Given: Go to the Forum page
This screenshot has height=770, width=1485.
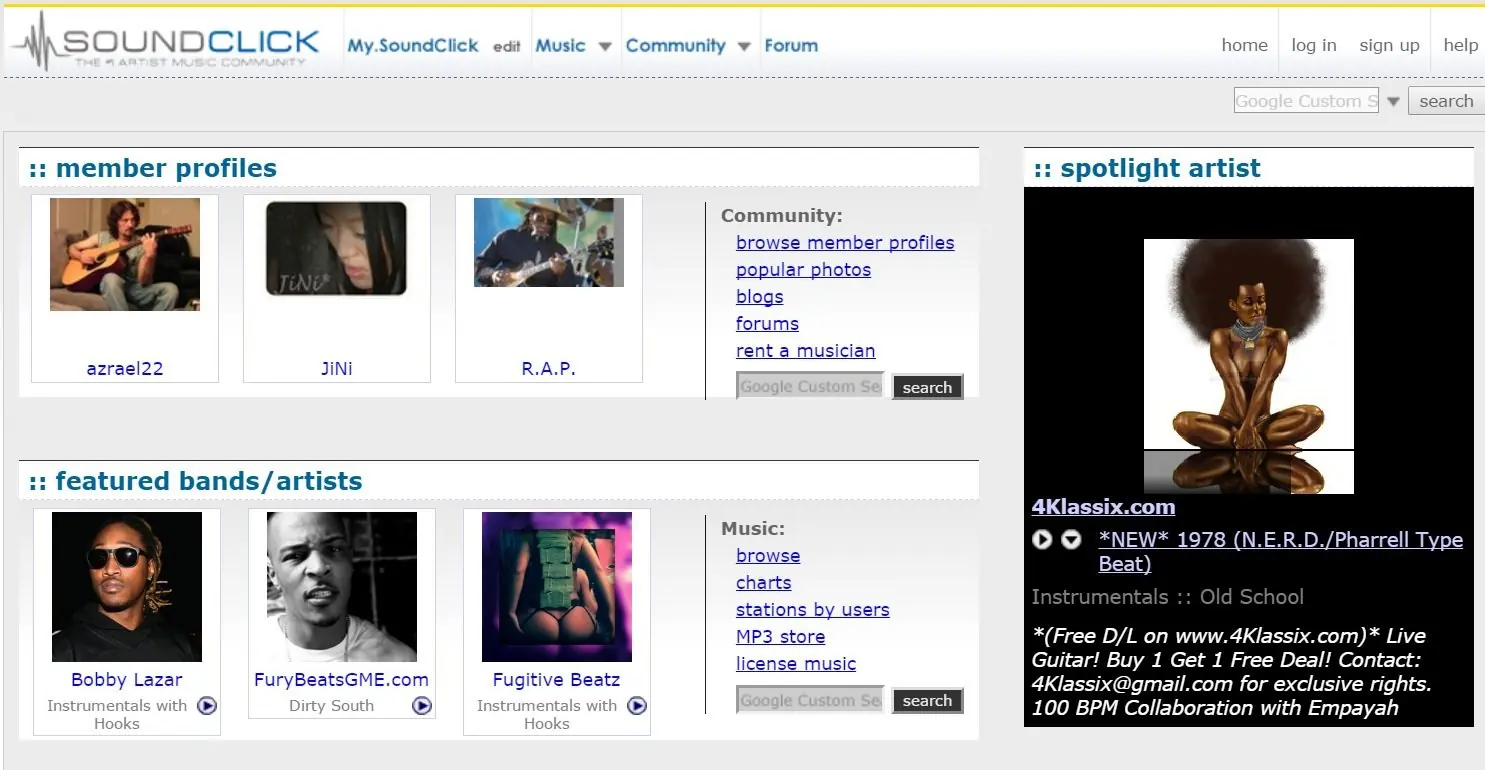Looking at the screenshot, I should (x=791, y=45).
